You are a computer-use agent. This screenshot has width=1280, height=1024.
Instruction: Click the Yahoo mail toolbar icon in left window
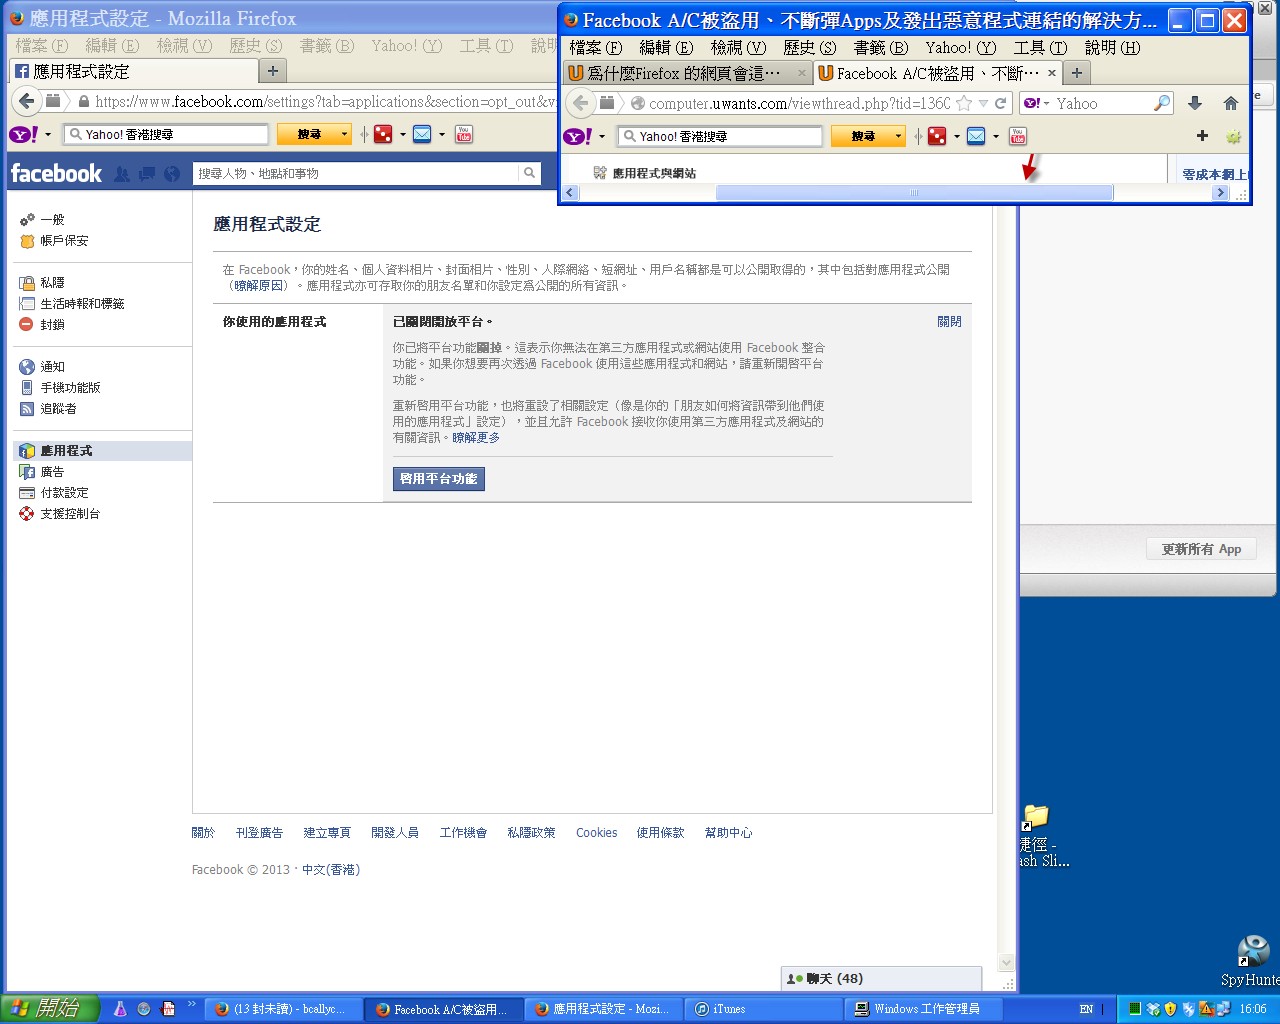(x=422, y=134)
